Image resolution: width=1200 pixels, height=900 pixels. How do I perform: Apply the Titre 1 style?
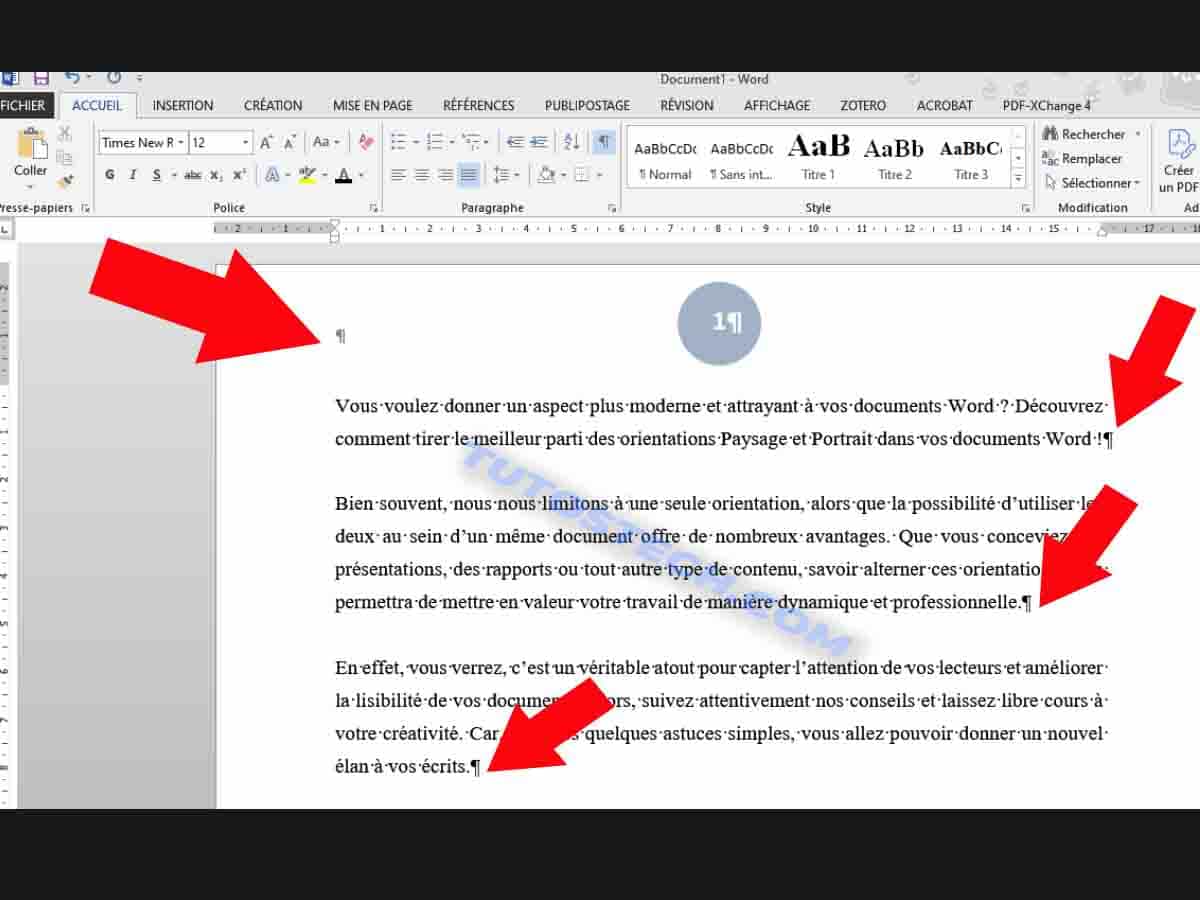click(818, 159)
